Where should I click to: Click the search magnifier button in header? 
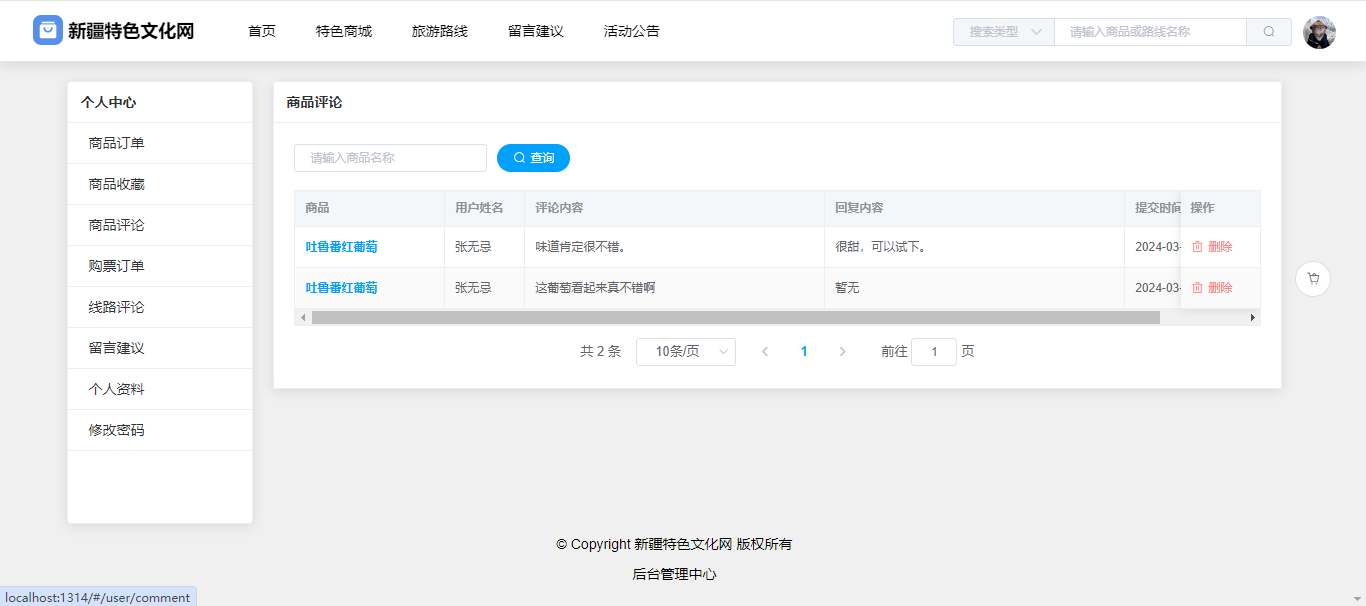(x=1268, y=32)
